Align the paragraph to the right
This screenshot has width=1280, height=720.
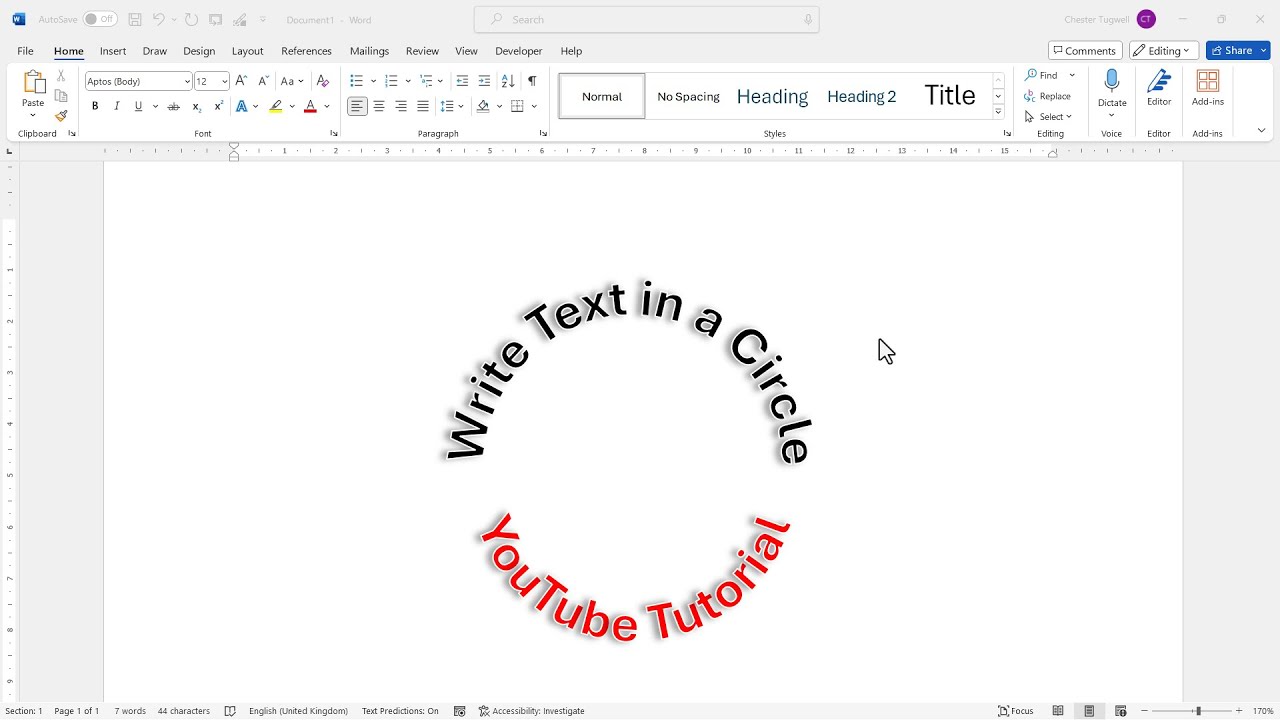401,106
